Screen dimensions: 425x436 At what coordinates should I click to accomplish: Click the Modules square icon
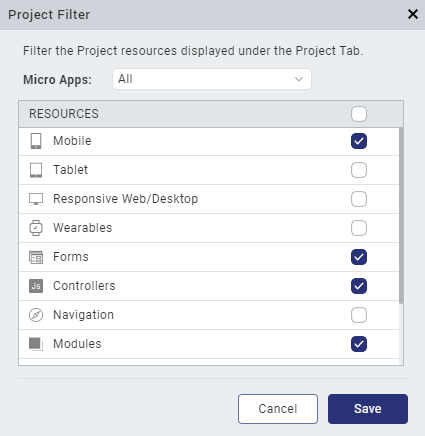click(36, 344)
